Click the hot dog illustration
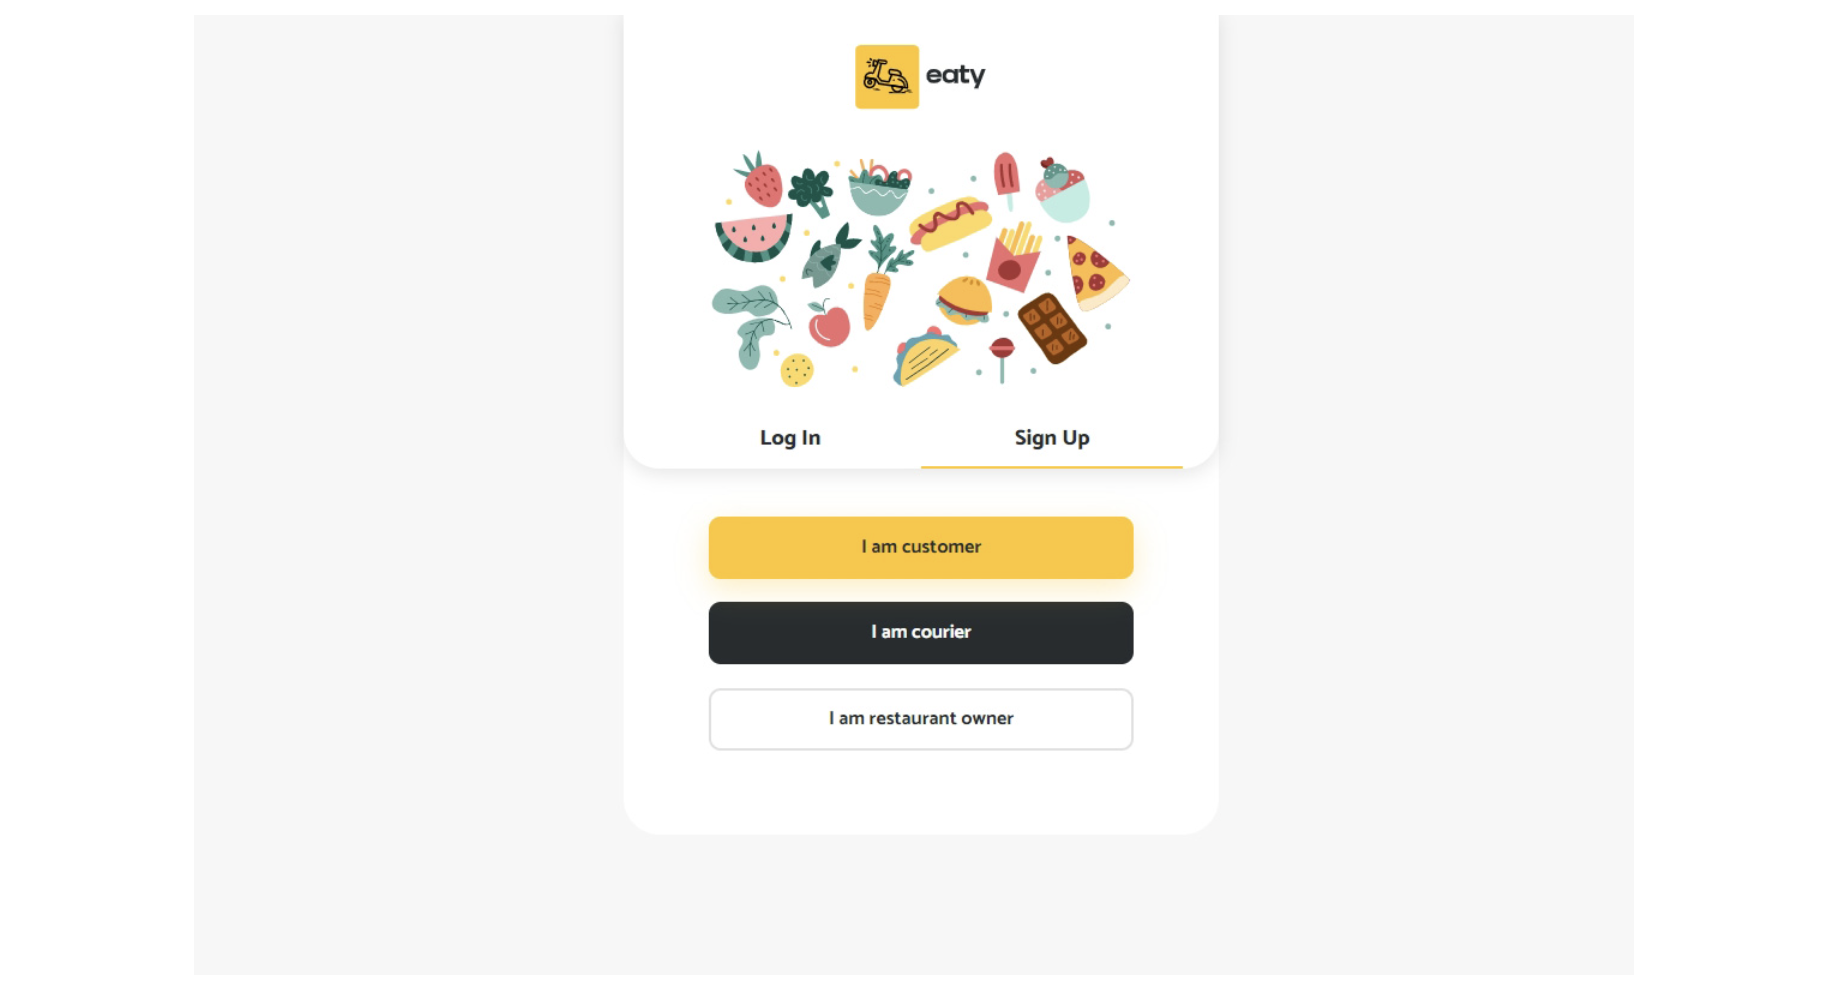This screenshot has width=1830, height=984. point(949,223)
